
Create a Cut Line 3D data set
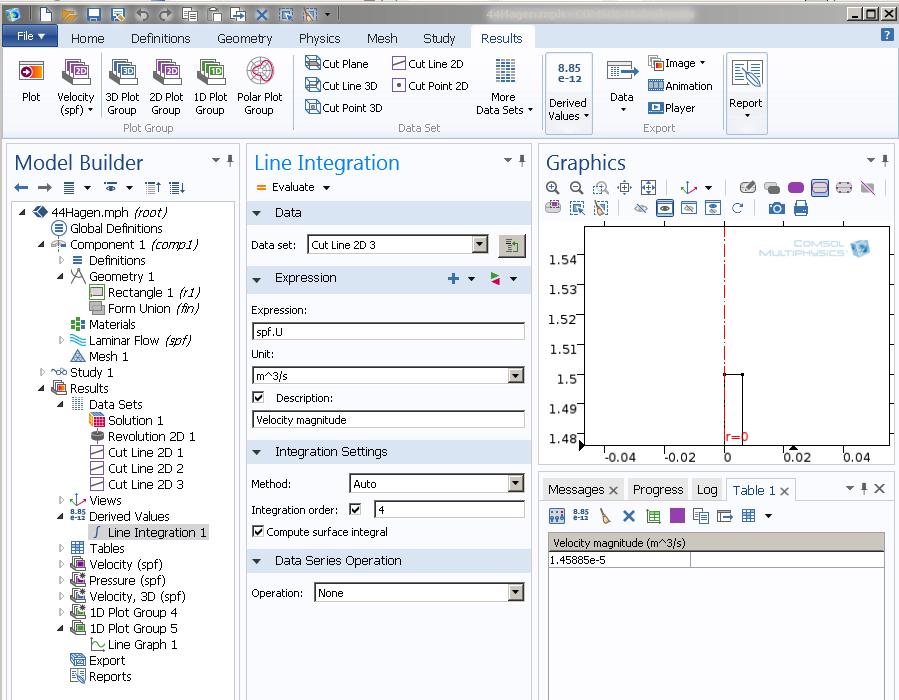coord(341,85)
